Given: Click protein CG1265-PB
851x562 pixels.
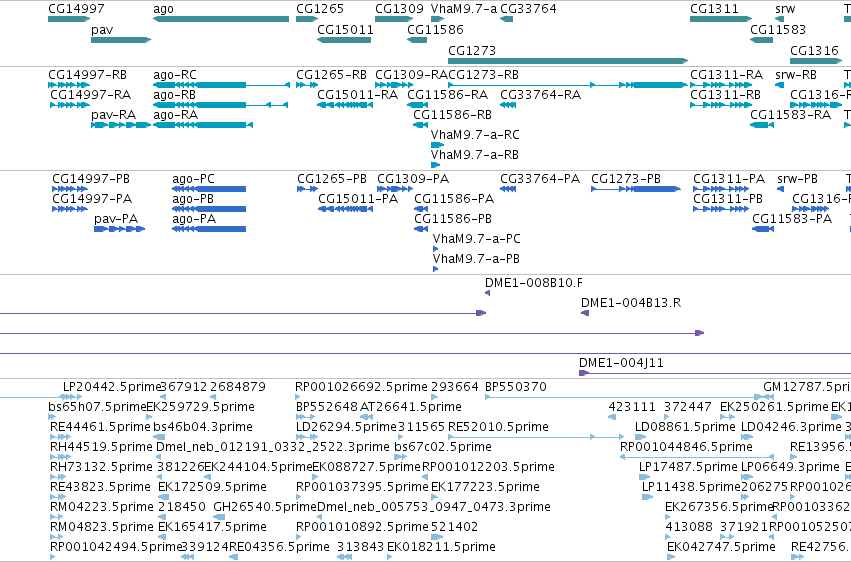Looking at the screenshot, I should click(332, 179).
